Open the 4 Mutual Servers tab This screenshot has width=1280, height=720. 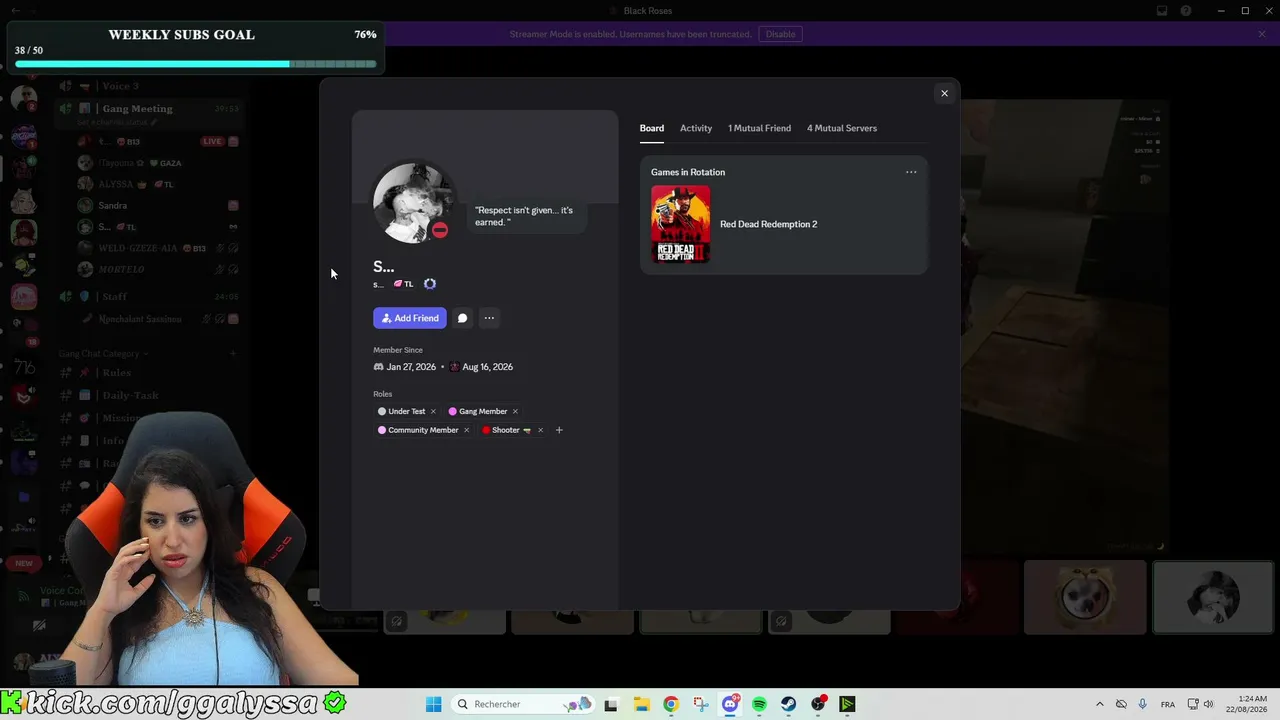pos(842,128)
